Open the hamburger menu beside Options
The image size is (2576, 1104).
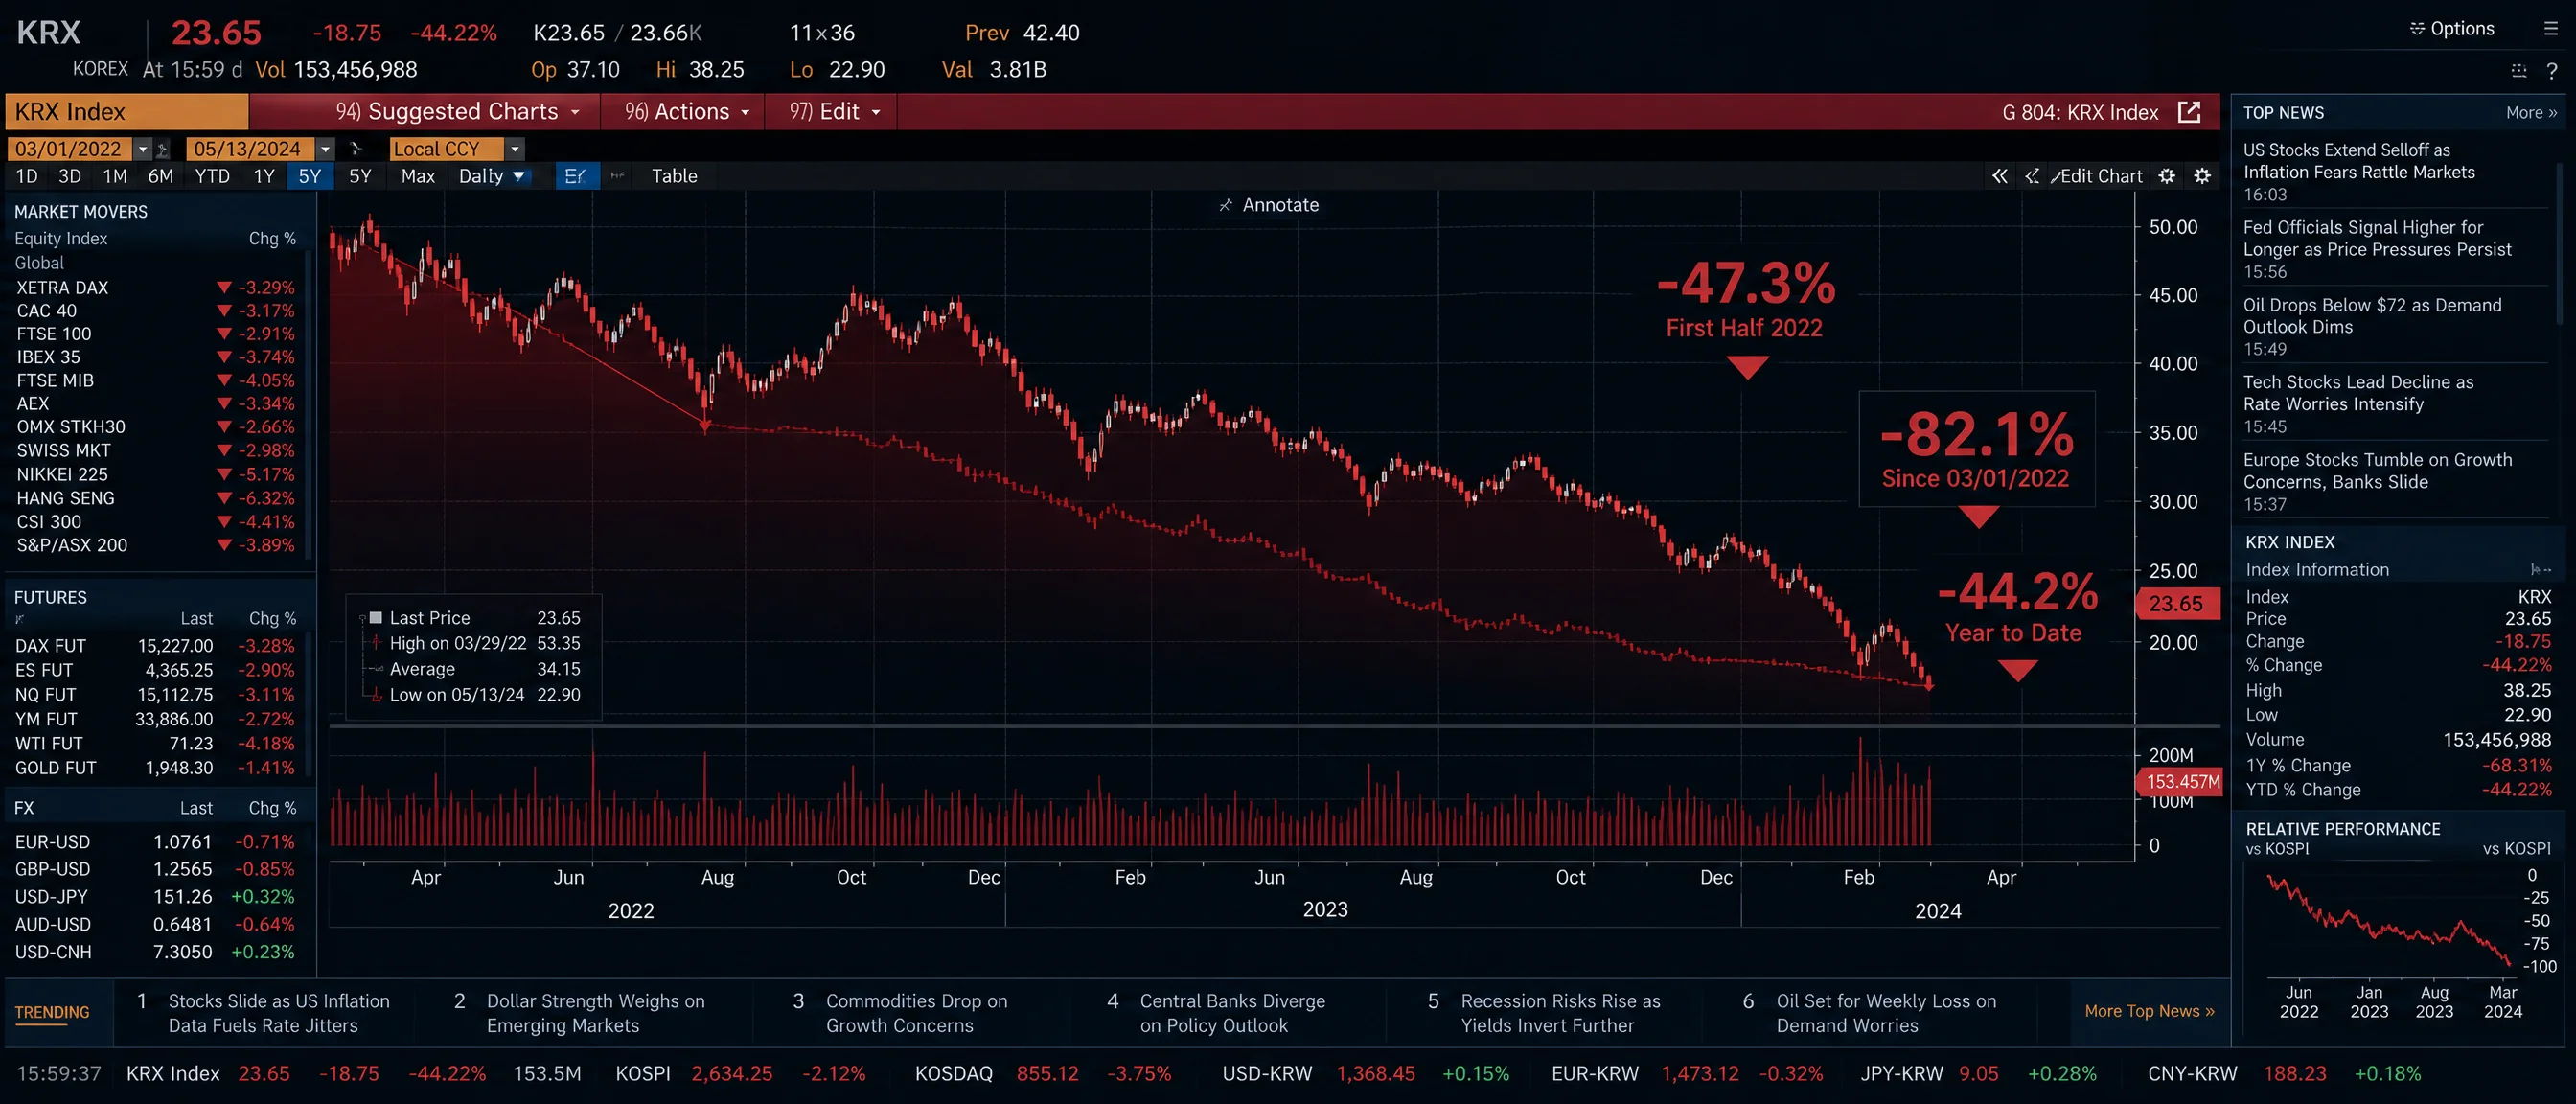[x=2551, y=29]
